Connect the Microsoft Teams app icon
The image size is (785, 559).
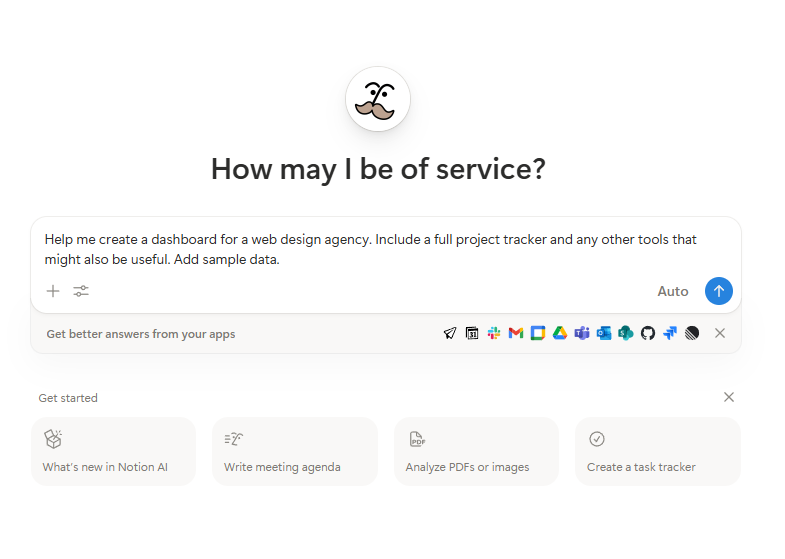pyautogui.click(x=582, y=333)
